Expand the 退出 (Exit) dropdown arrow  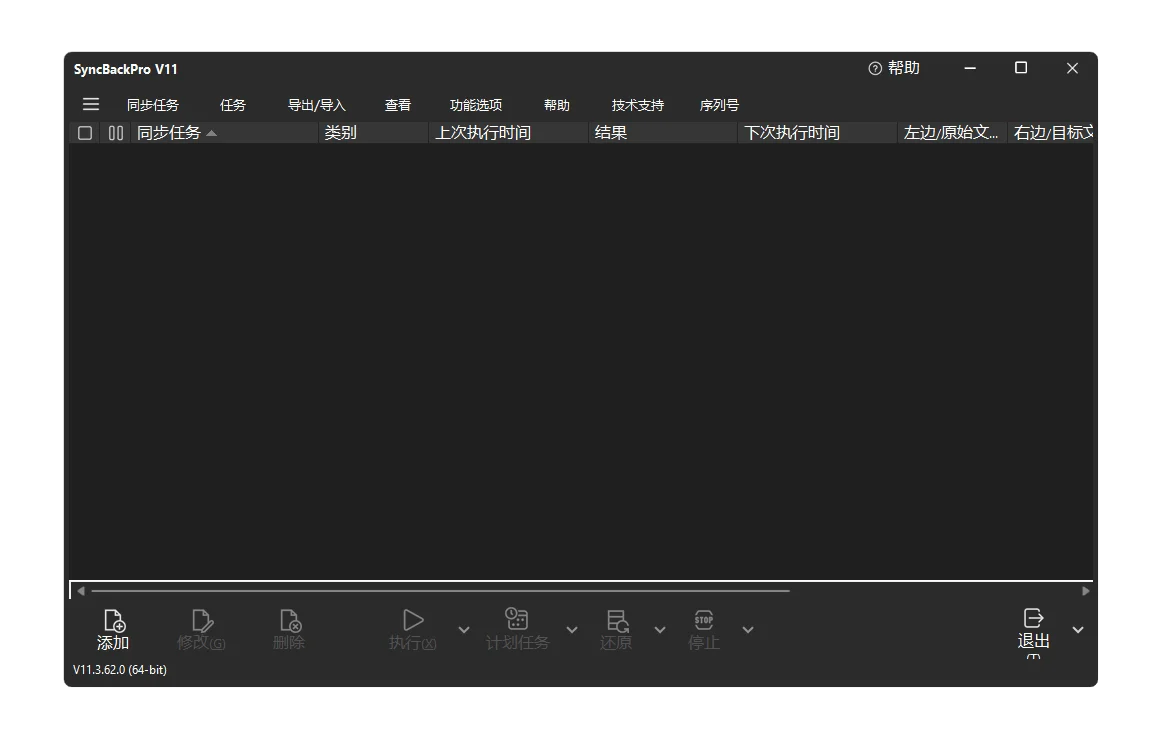click(1078, 630)
